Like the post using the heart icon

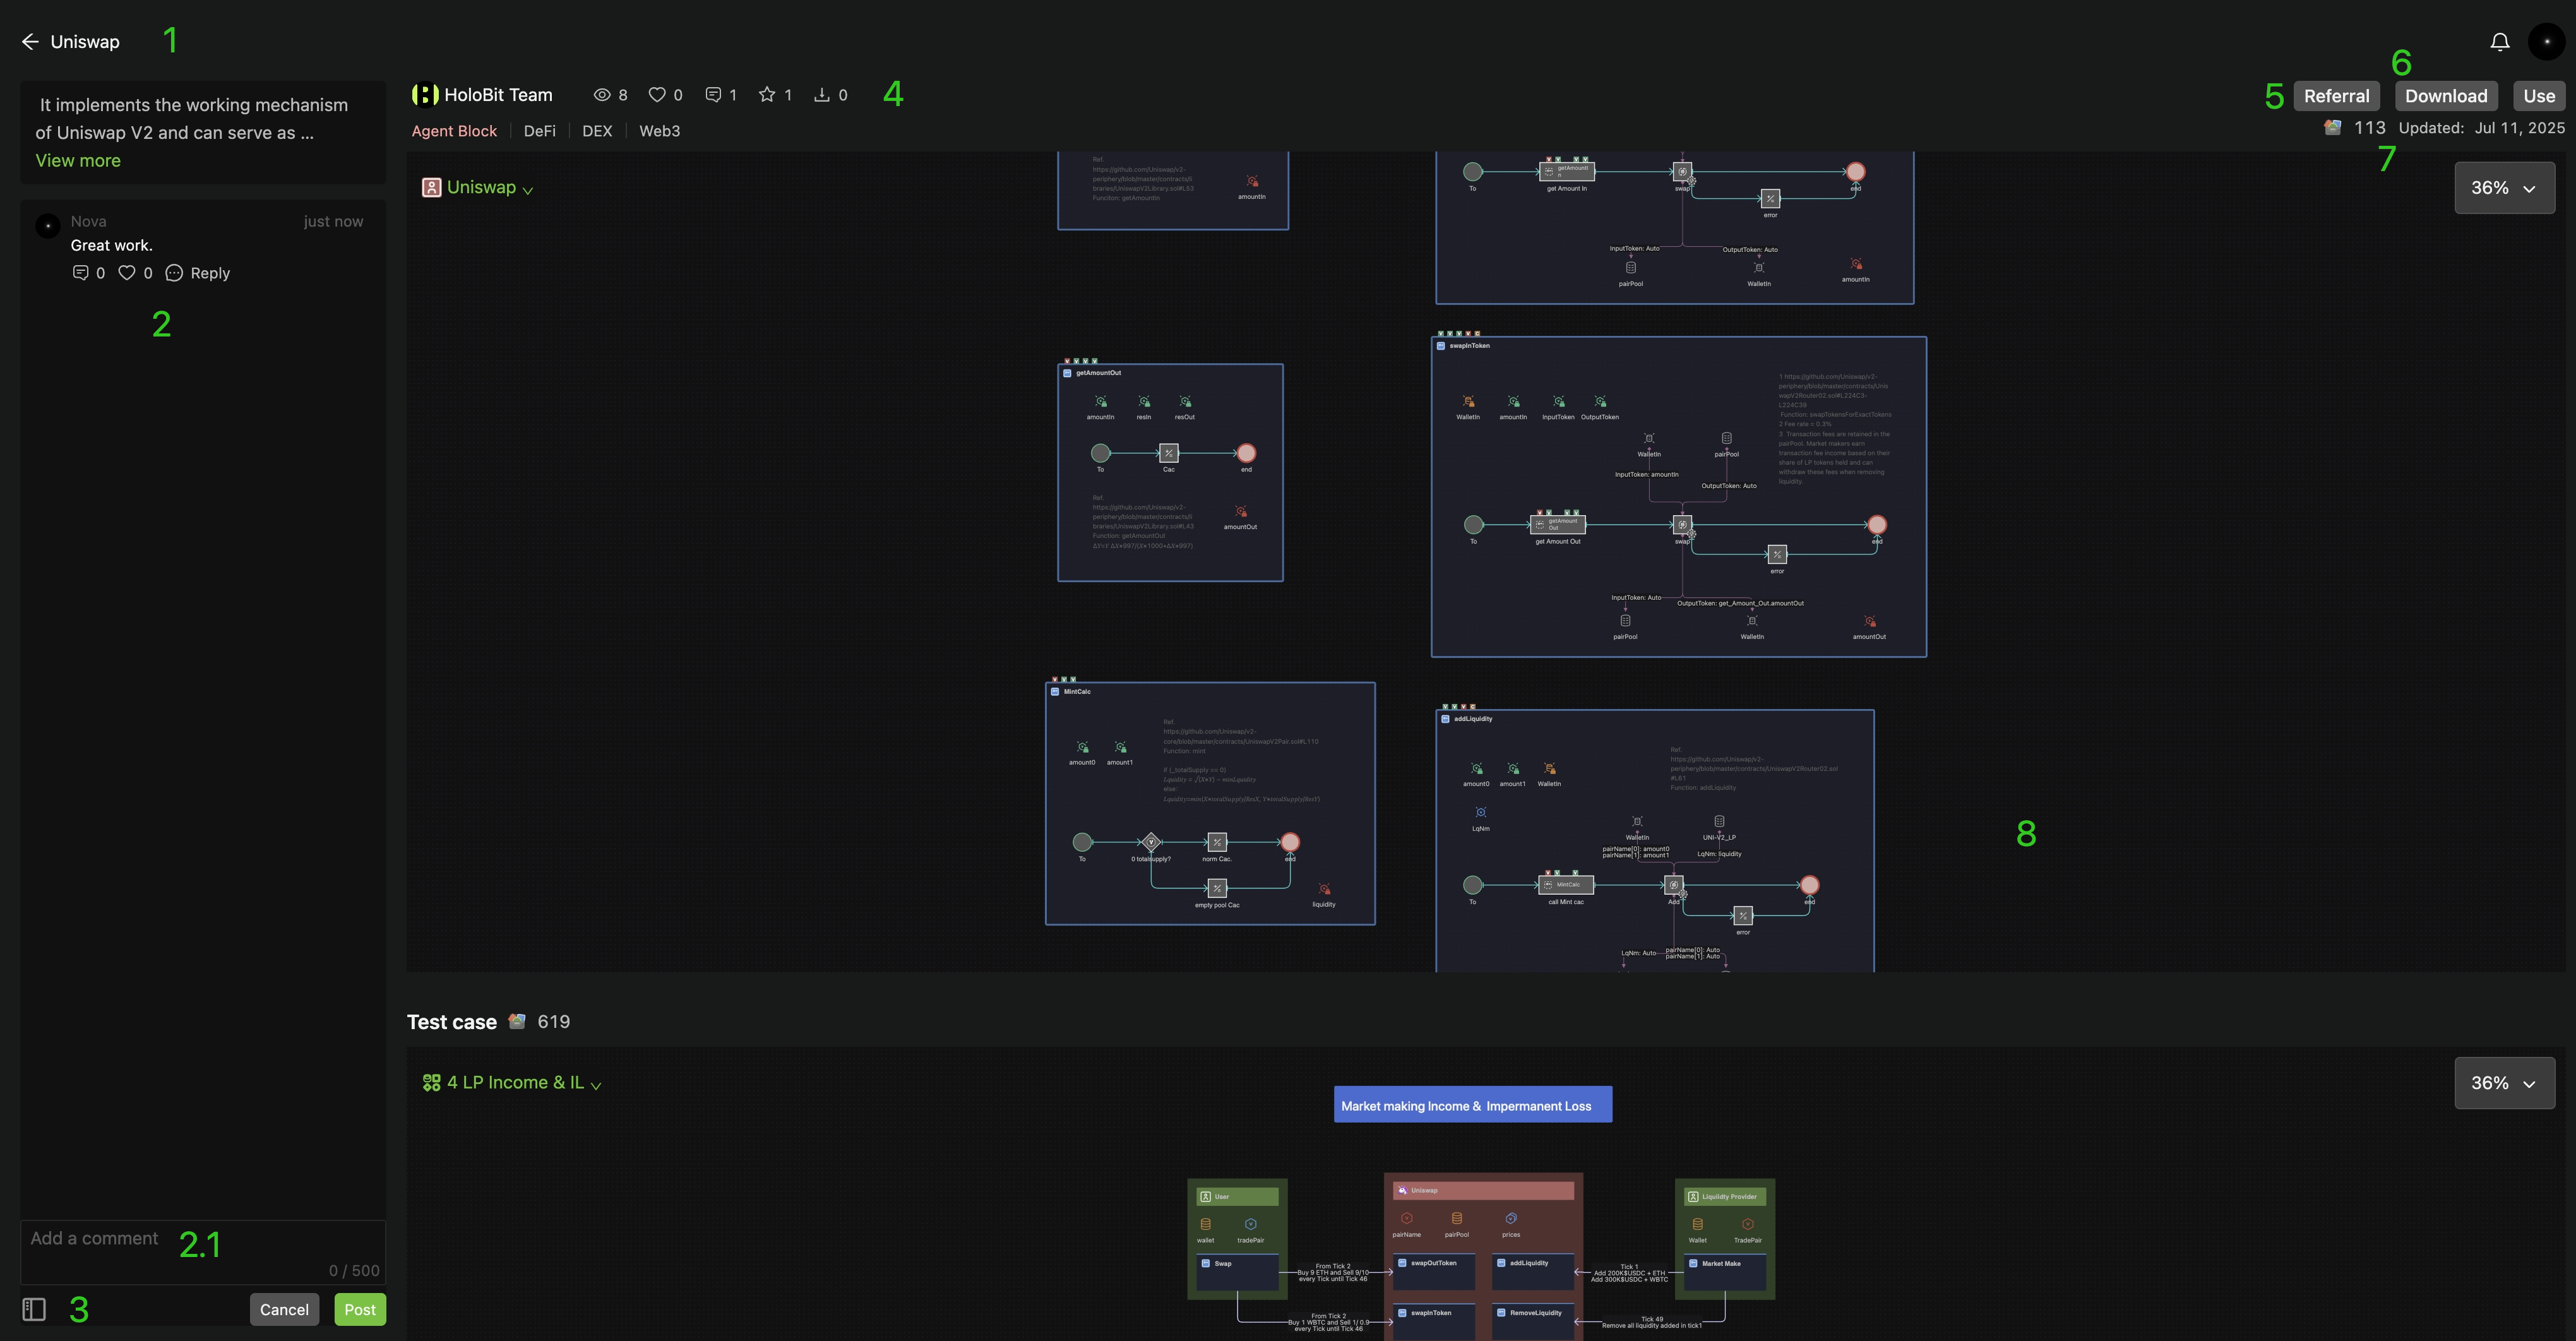(657, 95)
